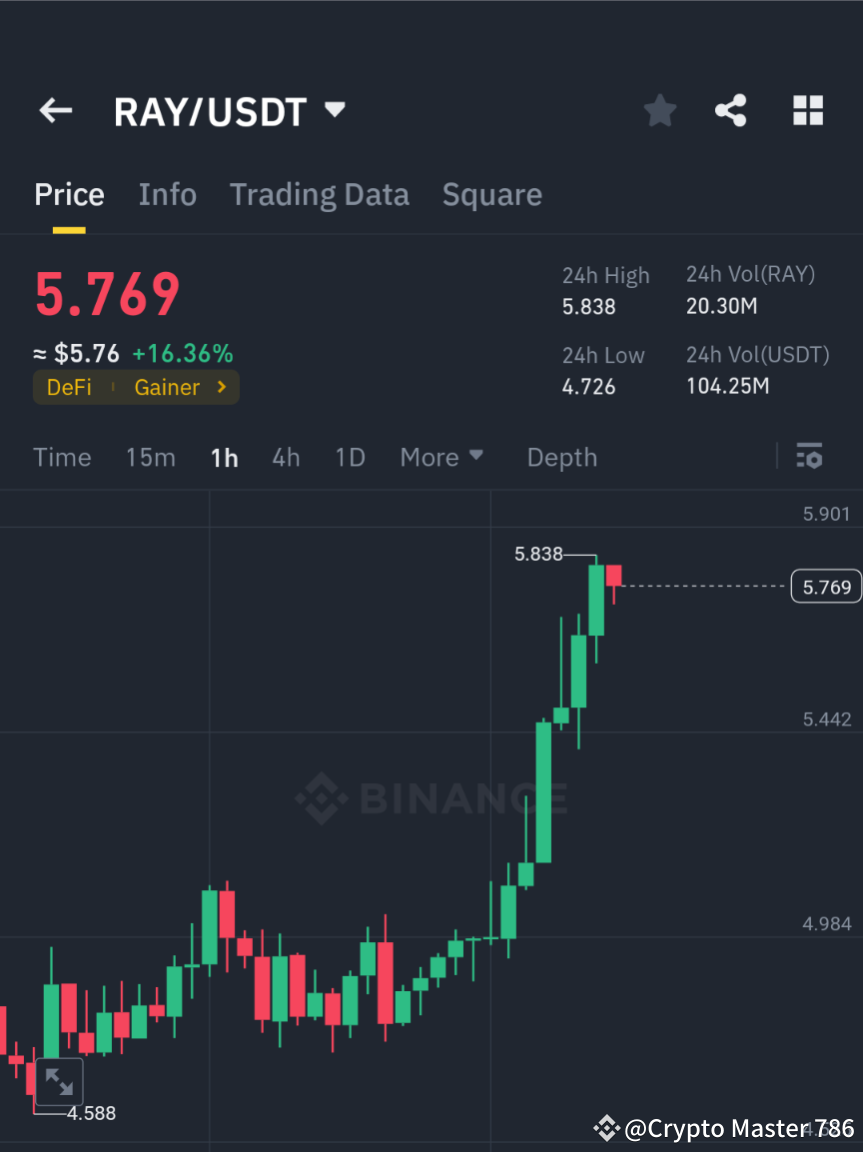View the Depth chart
The image size is (863, 1152).
coord(561,457)
